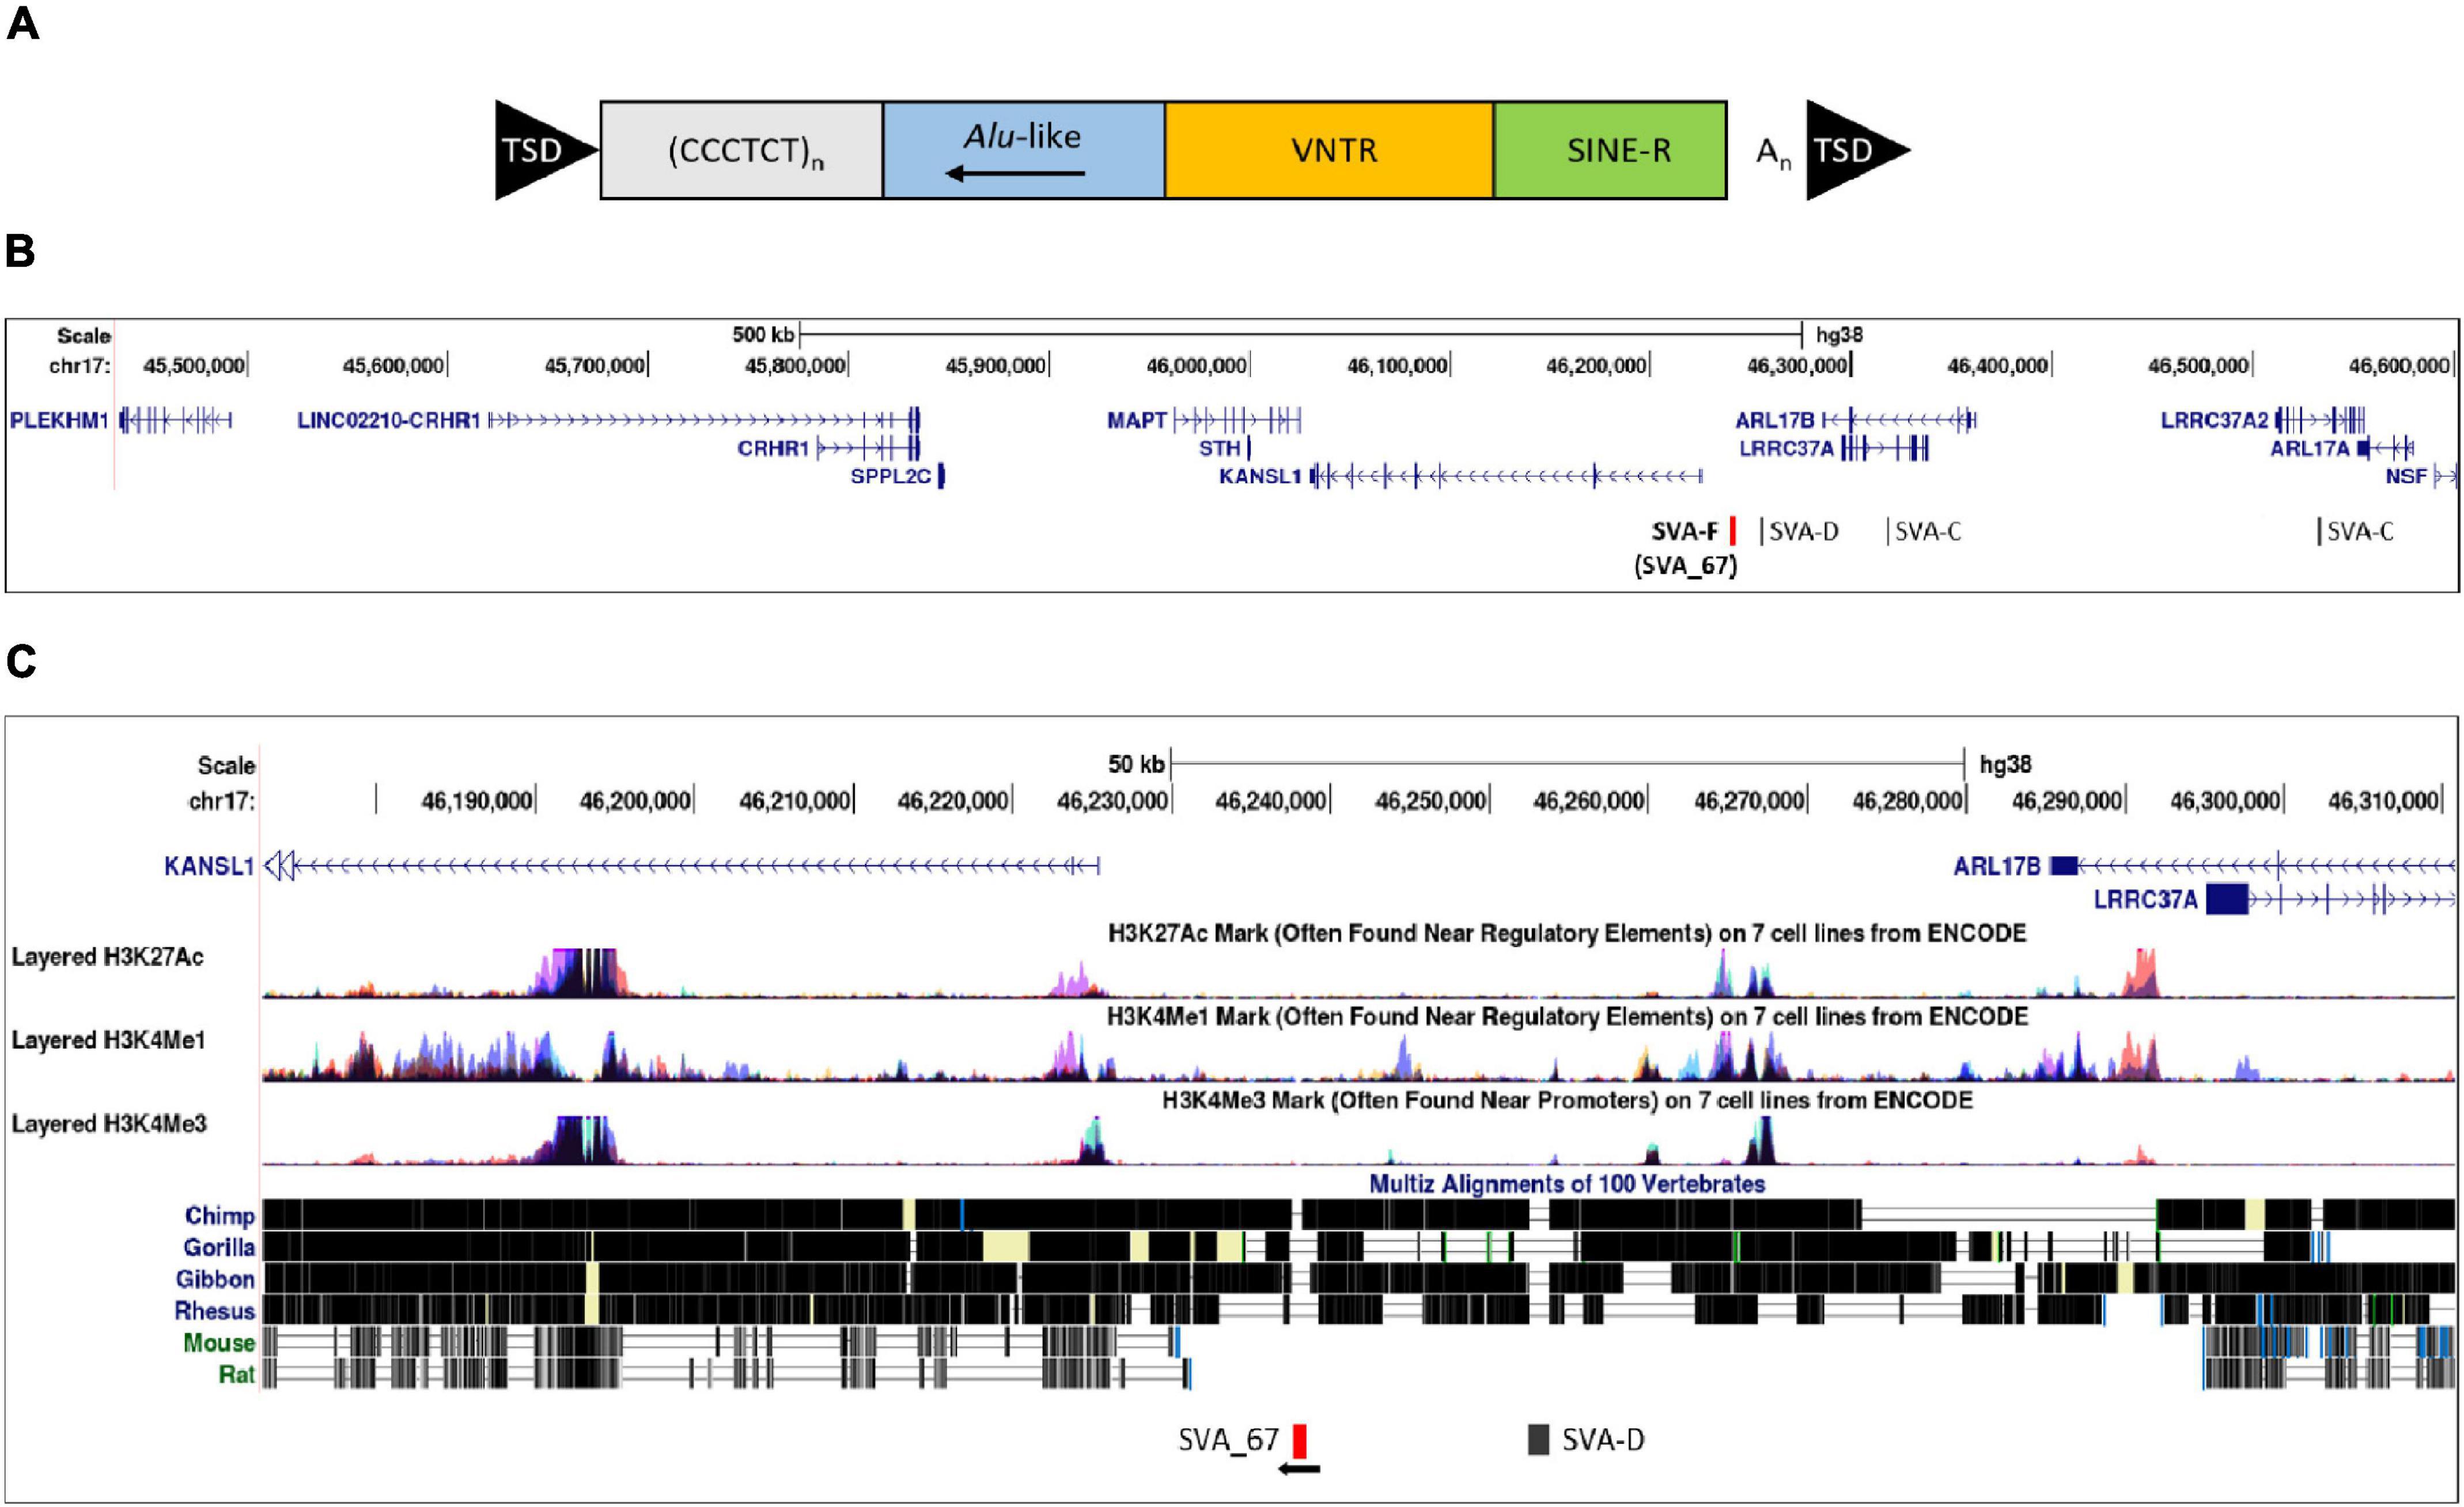
Task: Click the 500 kb scale label
Action: pos(763,334)
